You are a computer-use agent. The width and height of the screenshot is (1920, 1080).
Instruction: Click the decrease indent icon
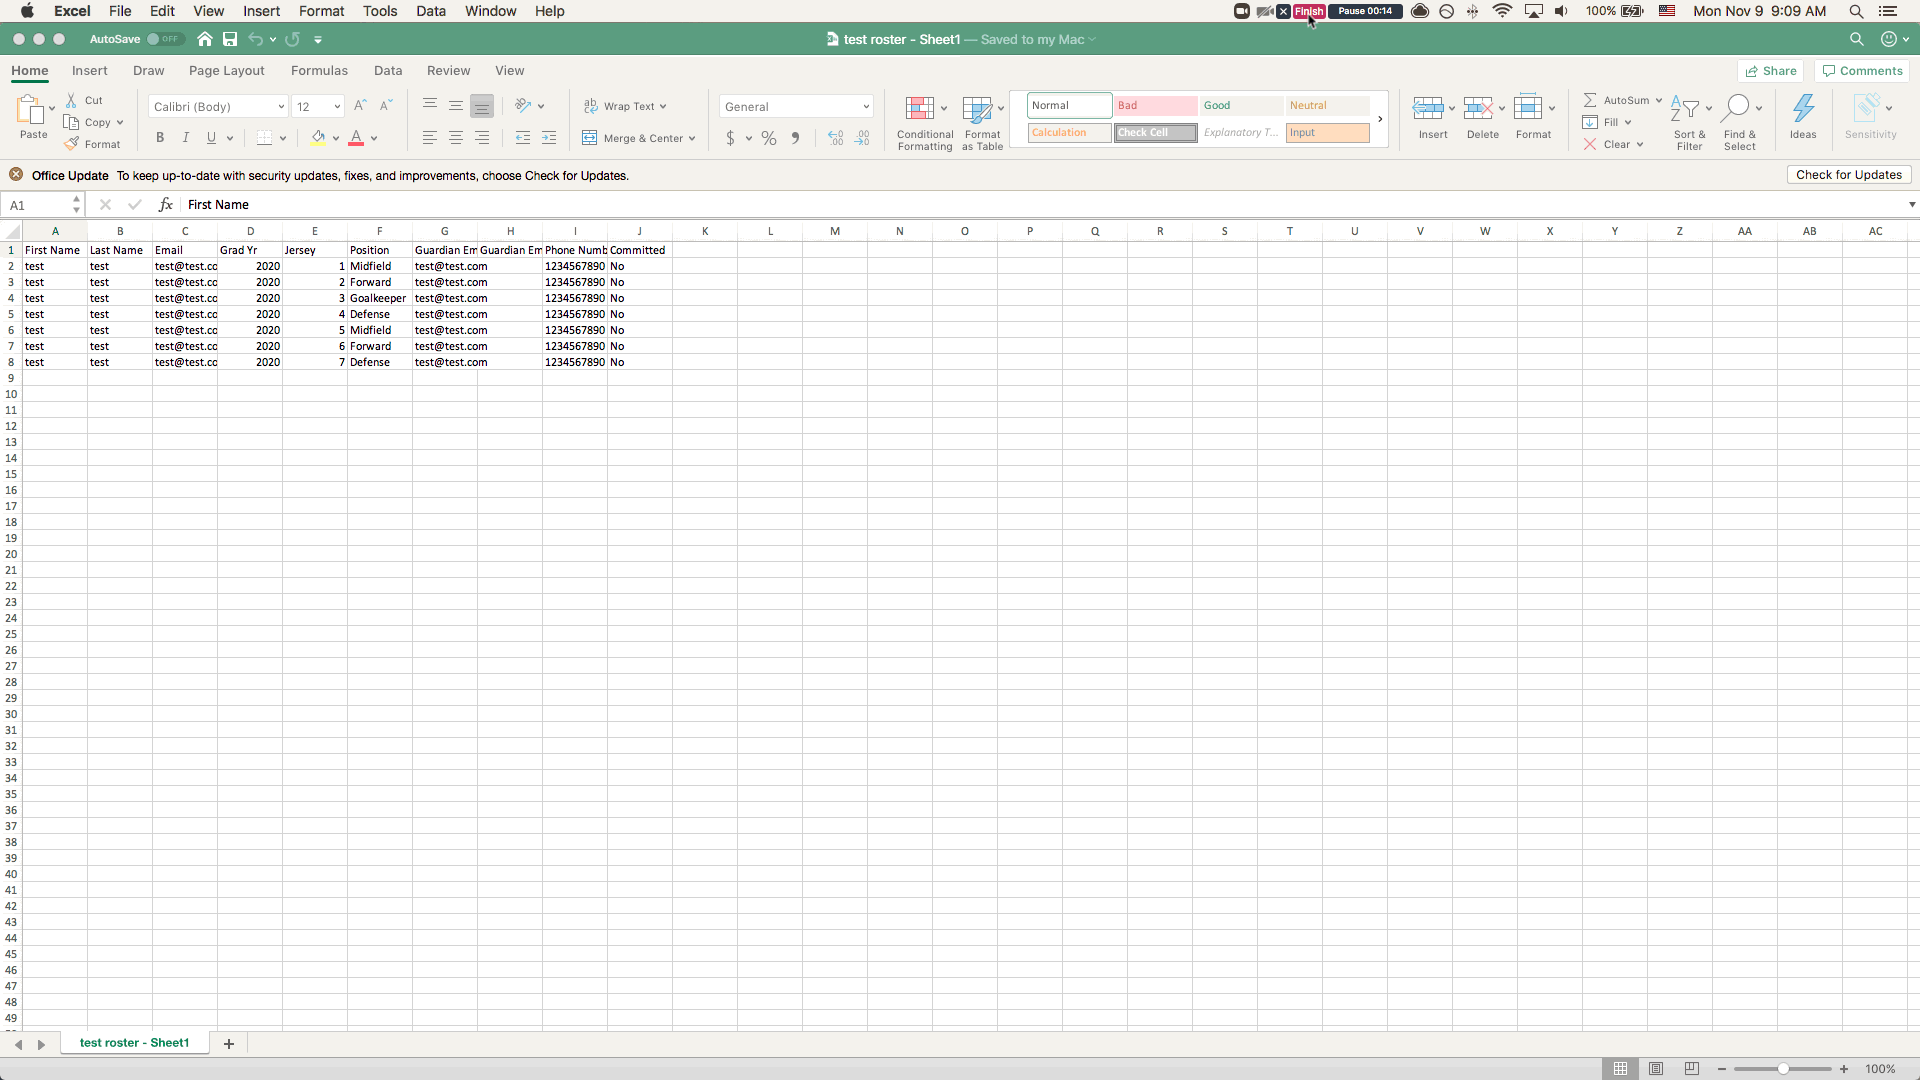point(522,138)
